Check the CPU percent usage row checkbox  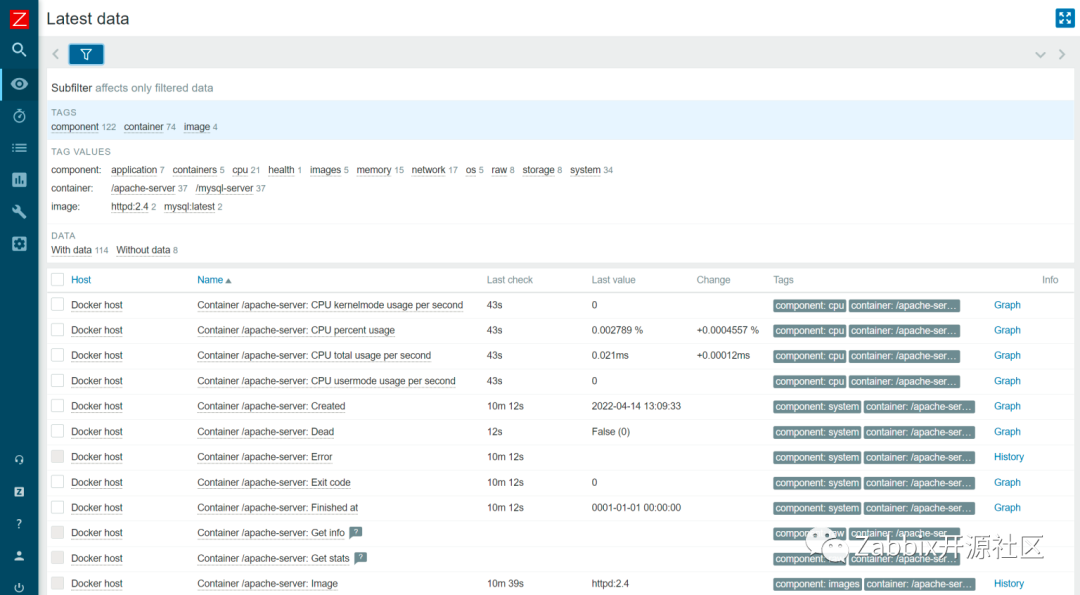point(58,330)
